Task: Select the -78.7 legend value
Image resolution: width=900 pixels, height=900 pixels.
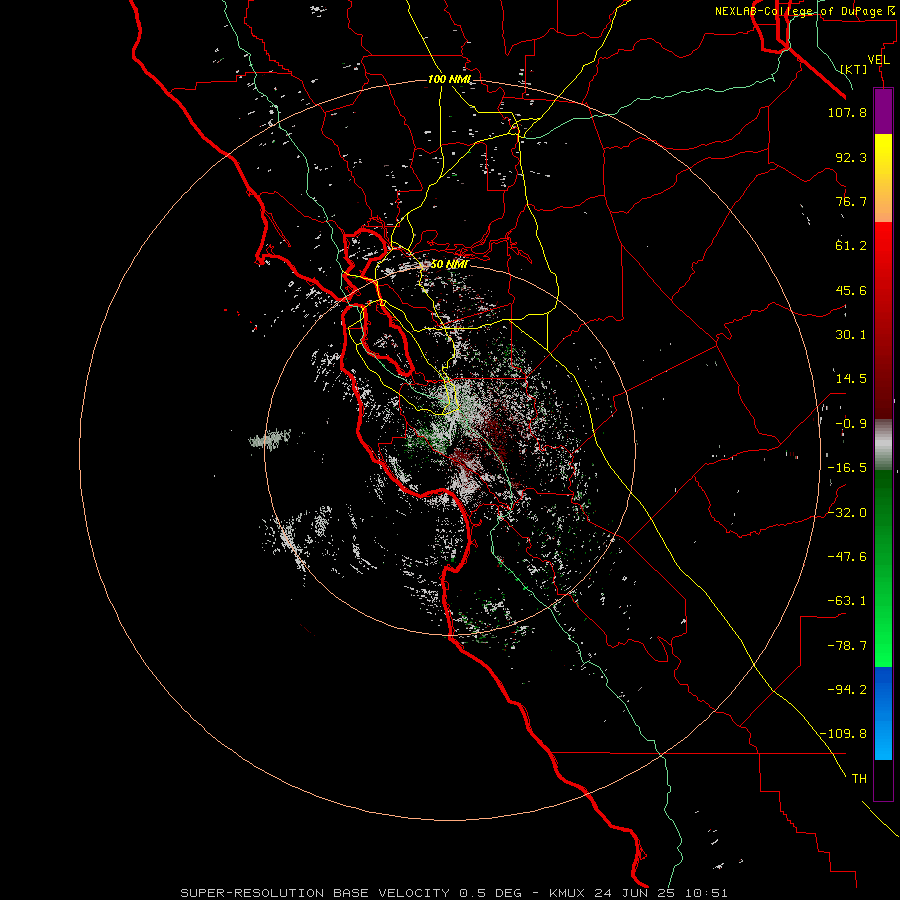Action: pos(847,646)
